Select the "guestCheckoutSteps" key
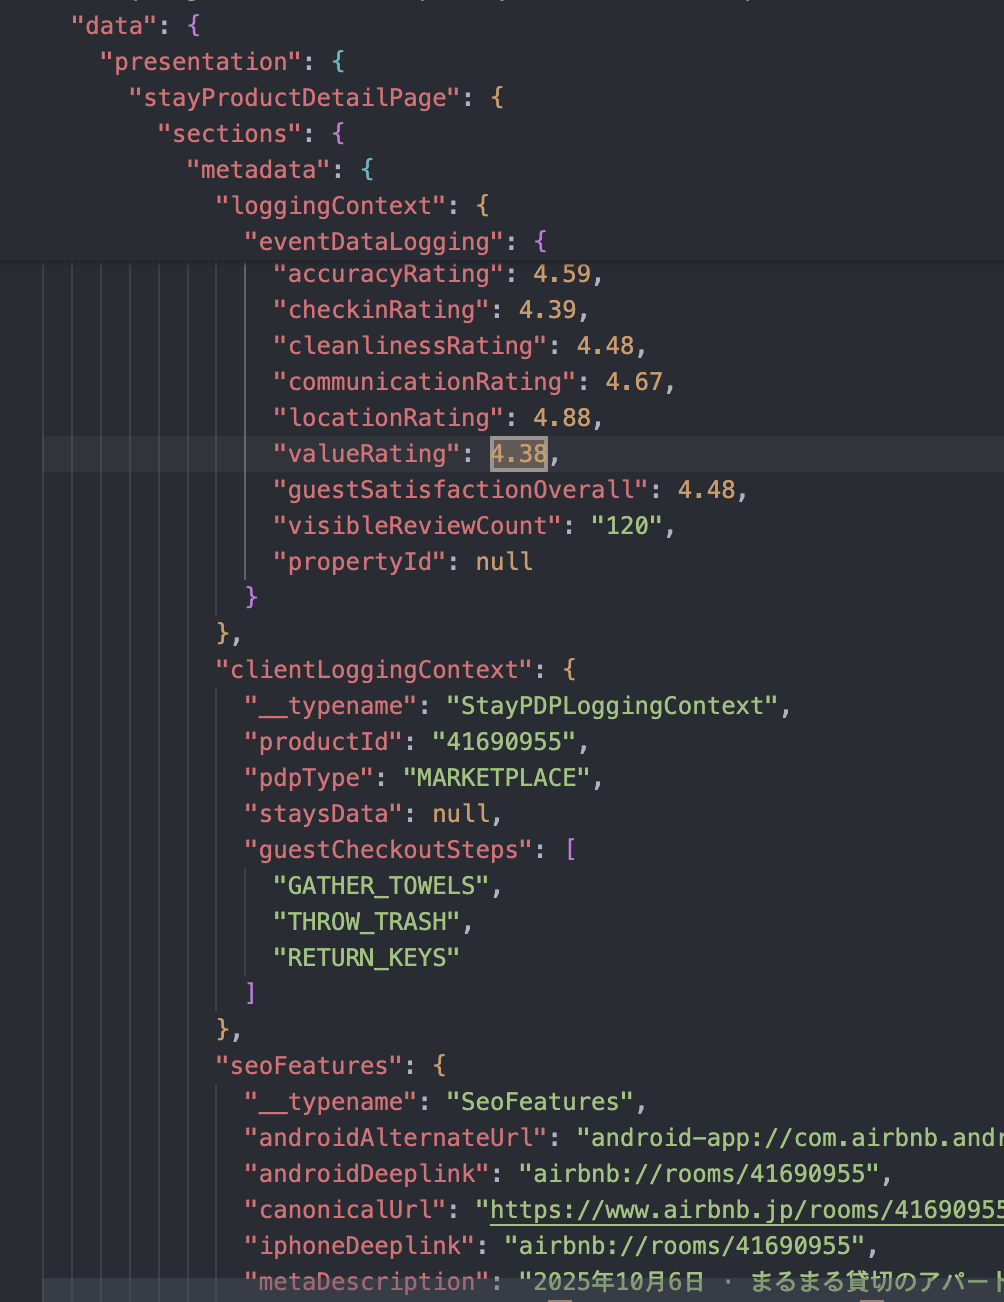The height and width of the screenshot is (1302, 1004). [389, 850]
